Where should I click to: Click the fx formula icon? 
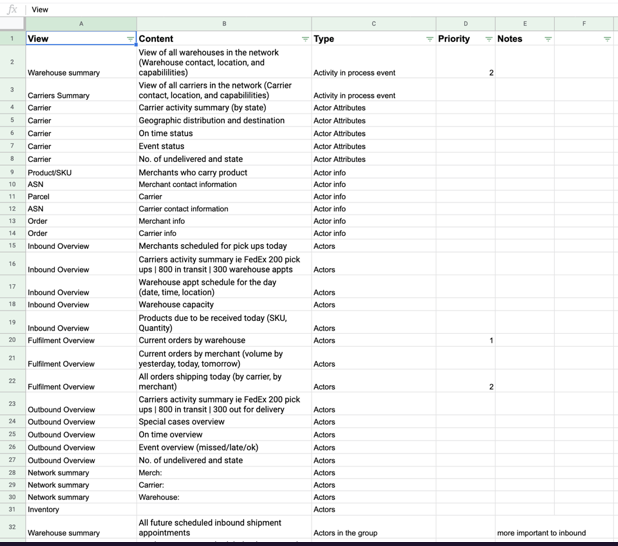13,9
